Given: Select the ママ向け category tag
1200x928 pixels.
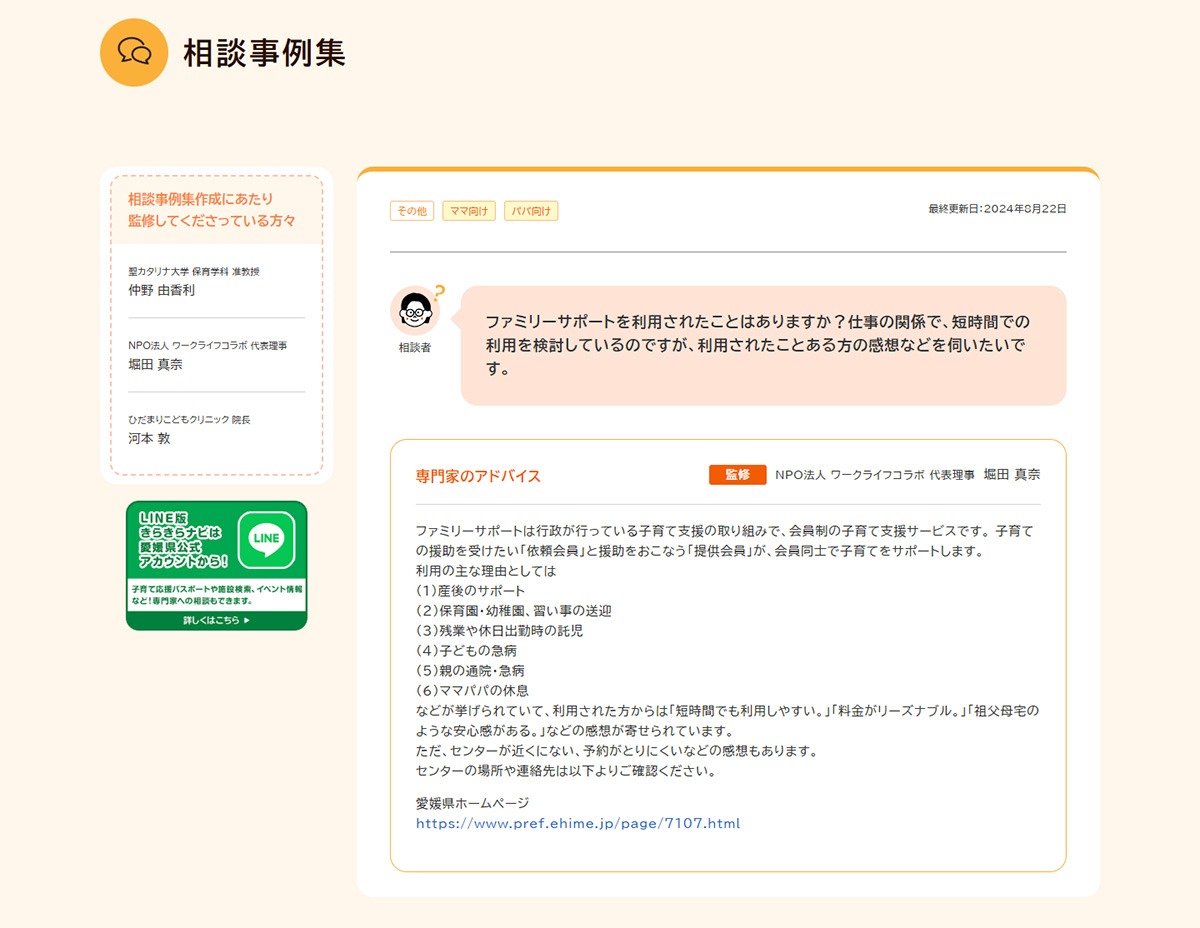Looking at the screenshot, I should (x=469, y=211).
